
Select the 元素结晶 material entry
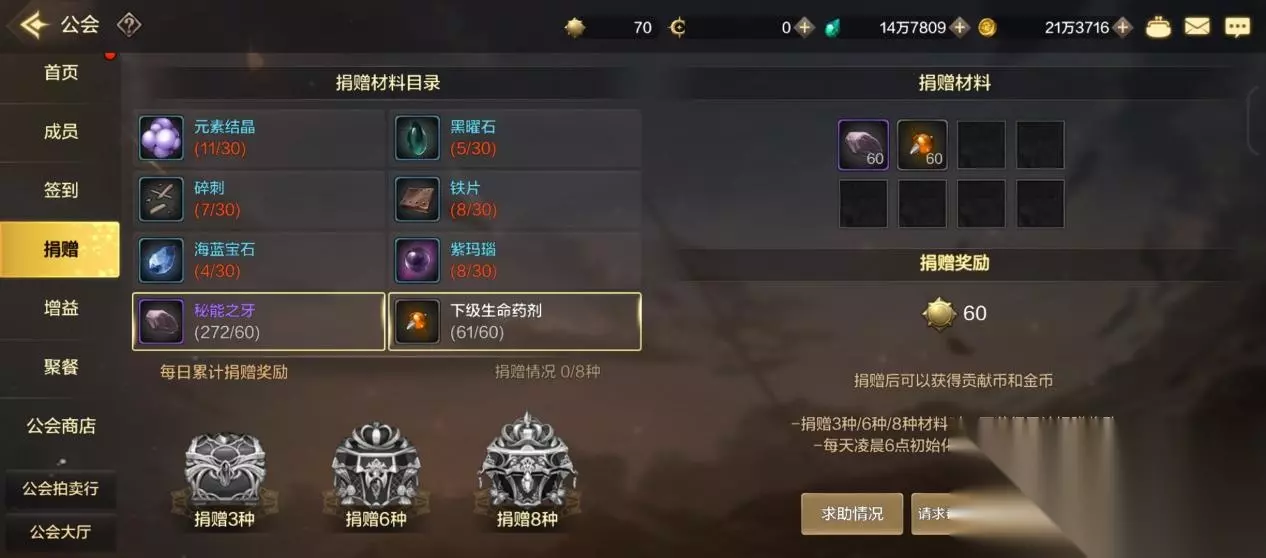pyautogui.click(x=259, y=138)
